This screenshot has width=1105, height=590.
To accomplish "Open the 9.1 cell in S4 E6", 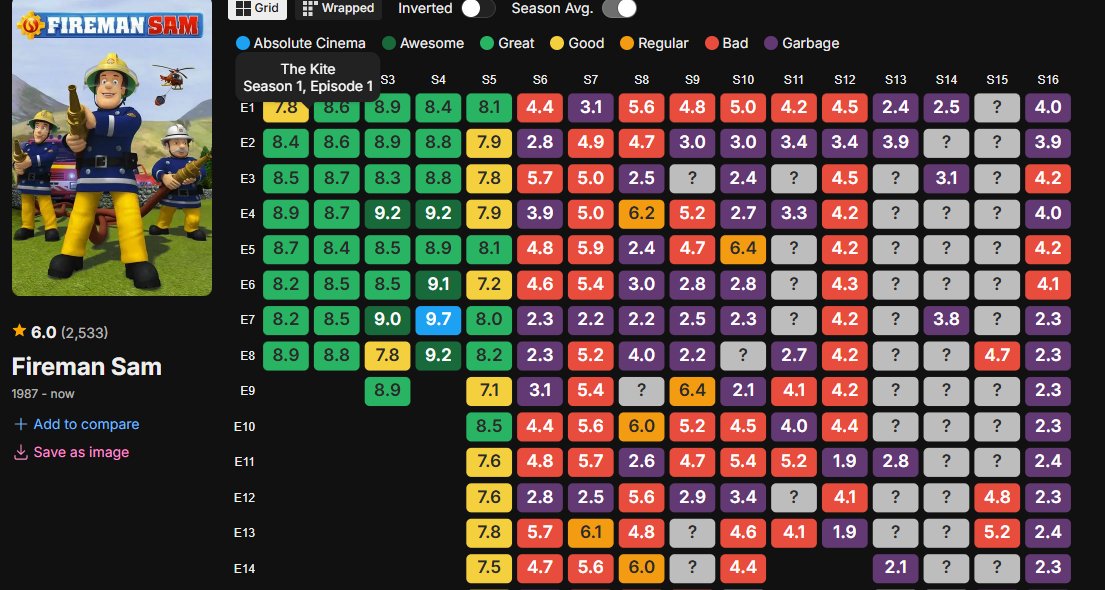I will 438,285.
